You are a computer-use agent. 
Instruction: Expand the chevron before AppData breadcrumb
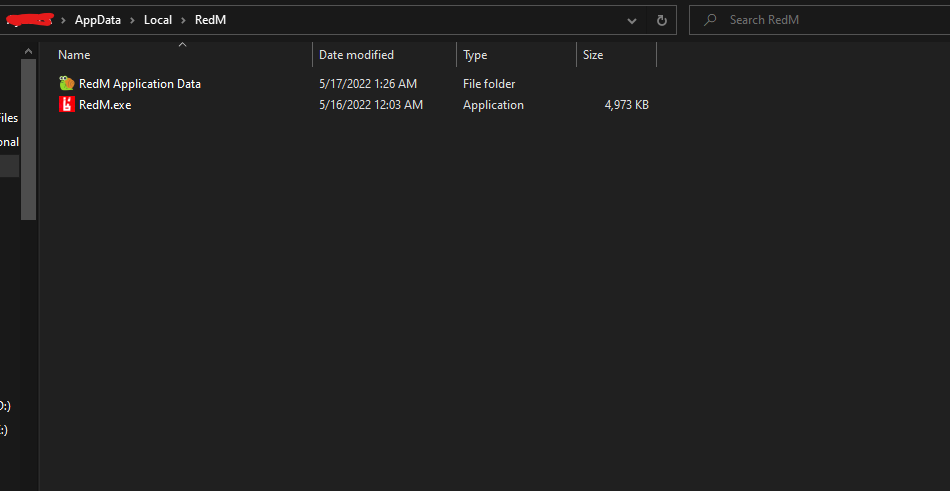tap(63, 20)
